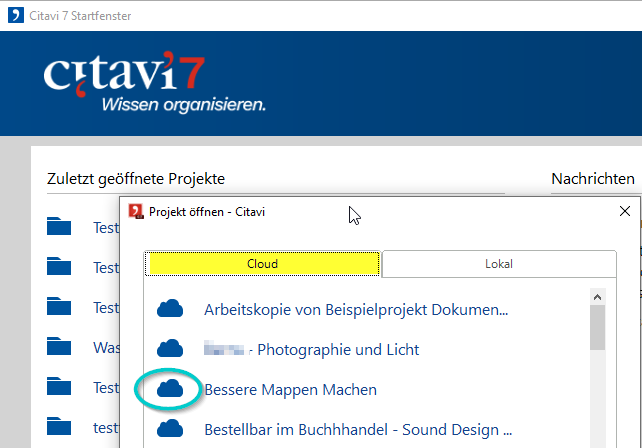Open project Bessere Mappen Machen
Screen dimensions: 642x448
click(290, 390)
